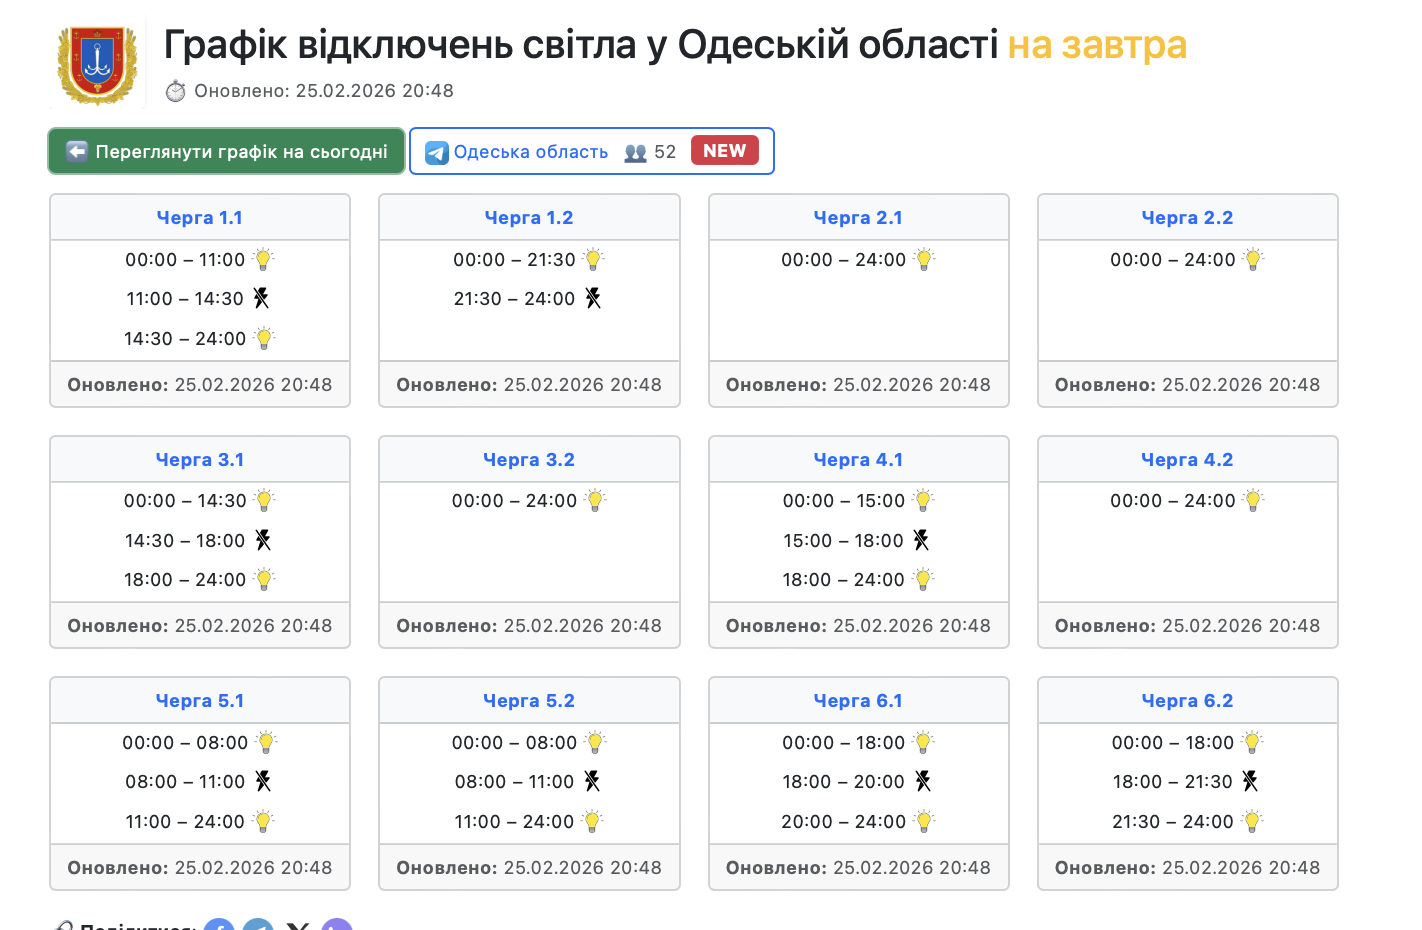Click the outage icon for Черга 1.2 21:30–24:00
The image size is (1422, 930).
point(593,298)
